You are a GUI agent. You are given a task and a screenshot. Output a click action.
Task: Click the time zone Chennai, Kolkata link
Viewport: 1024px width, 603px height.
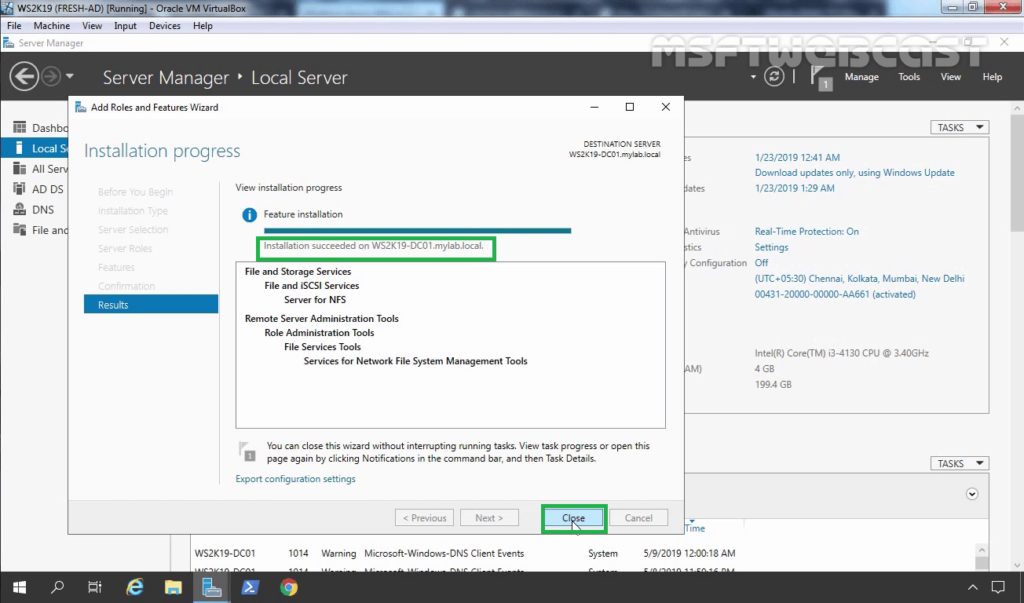859,279
